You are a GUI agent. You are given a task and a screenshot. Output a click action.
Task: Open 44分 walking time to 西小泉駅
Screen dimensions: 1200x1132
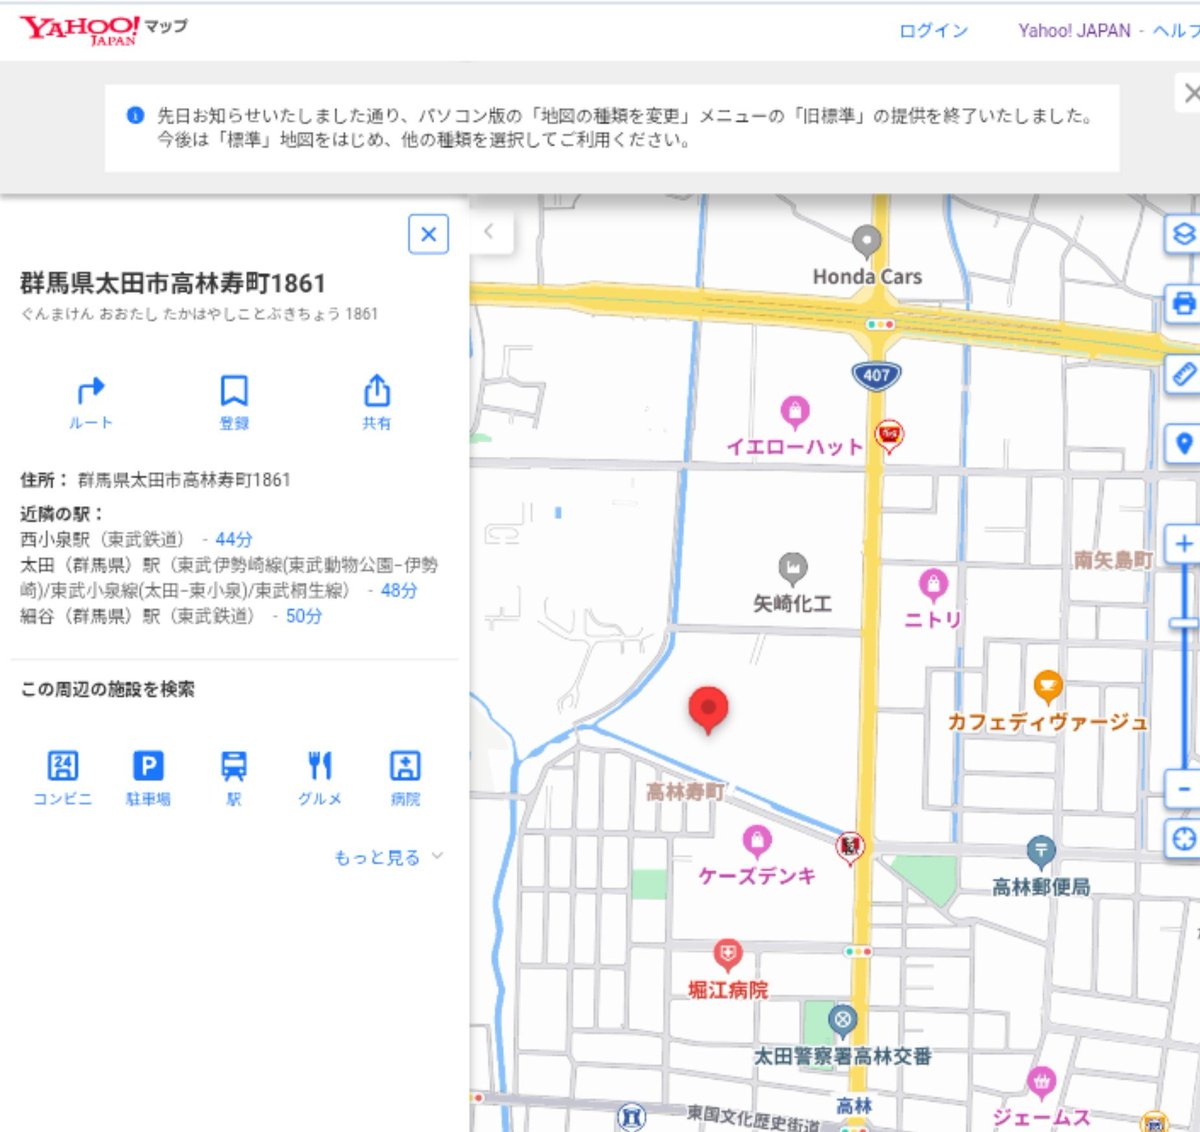coord(234,539)
